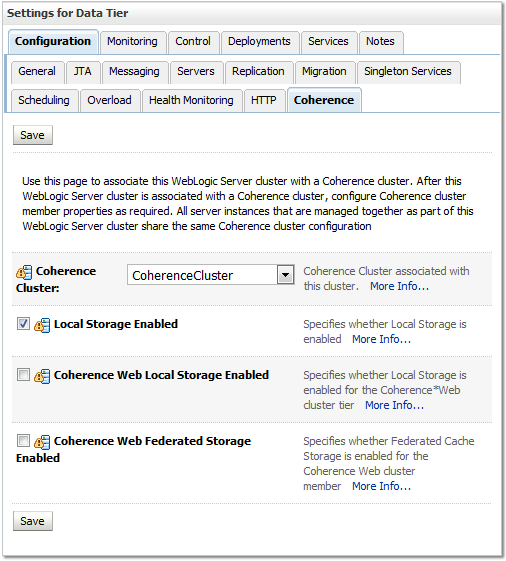Click the bottom Save button
The height and width of the screenshot is (561, 506).
tap(33, 521)
